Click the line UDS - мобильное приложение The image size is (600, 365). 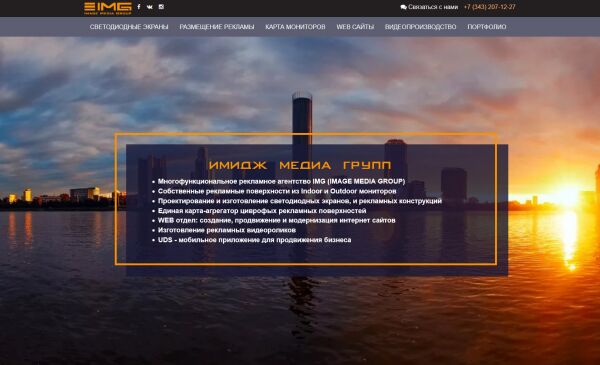(254, 240)
